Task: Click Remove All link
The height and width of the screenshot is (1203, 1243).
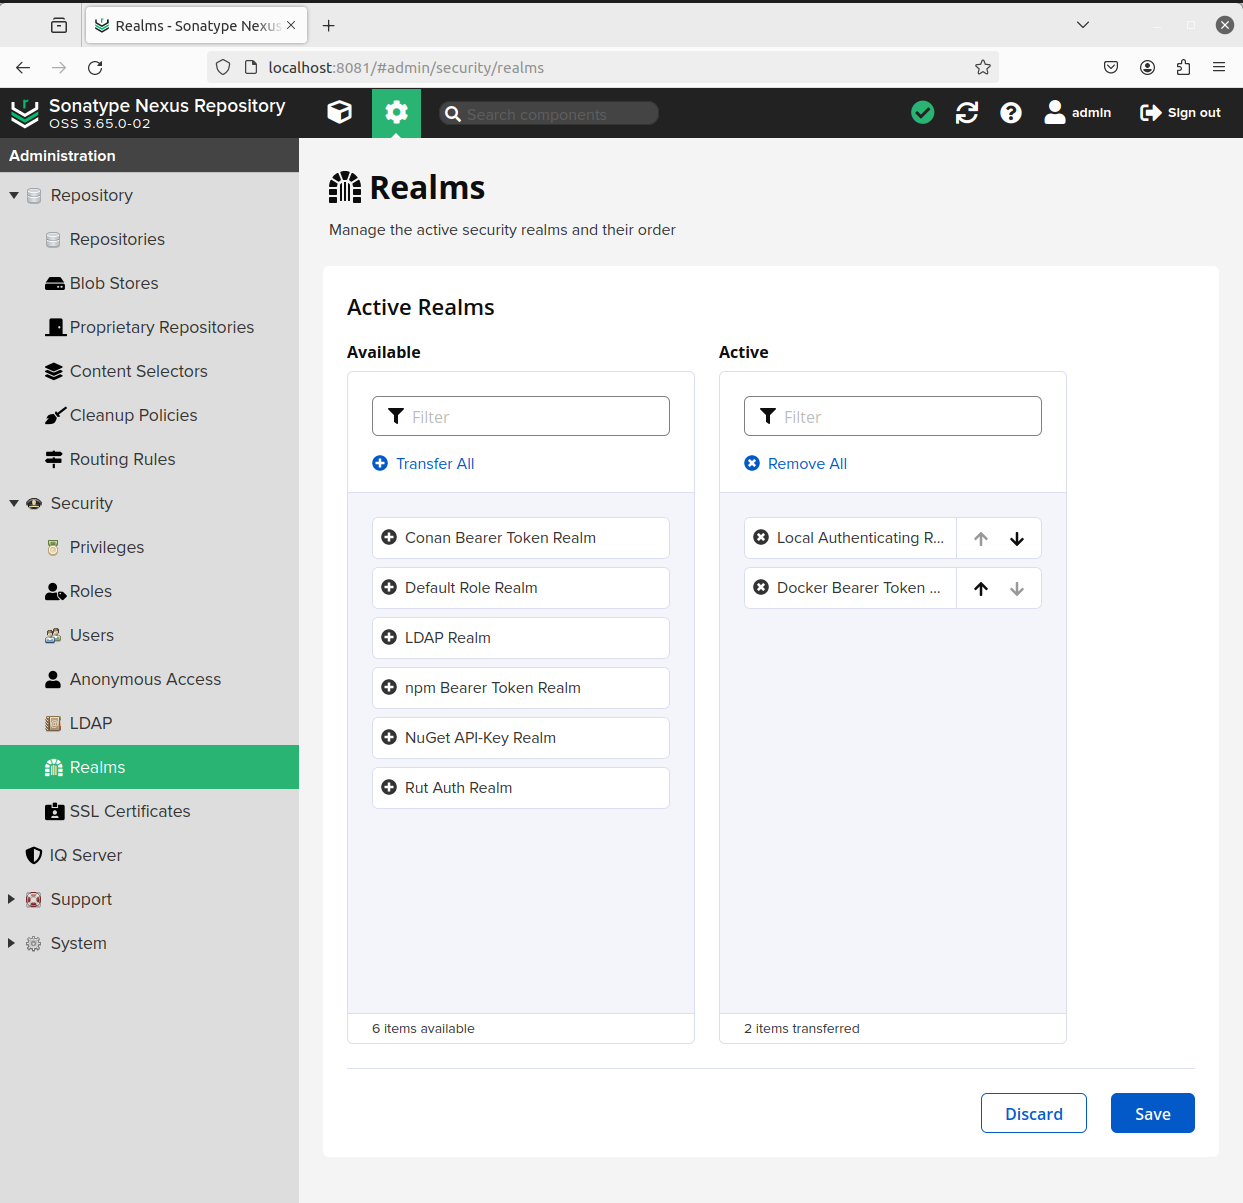Action: tap(795, 464)
